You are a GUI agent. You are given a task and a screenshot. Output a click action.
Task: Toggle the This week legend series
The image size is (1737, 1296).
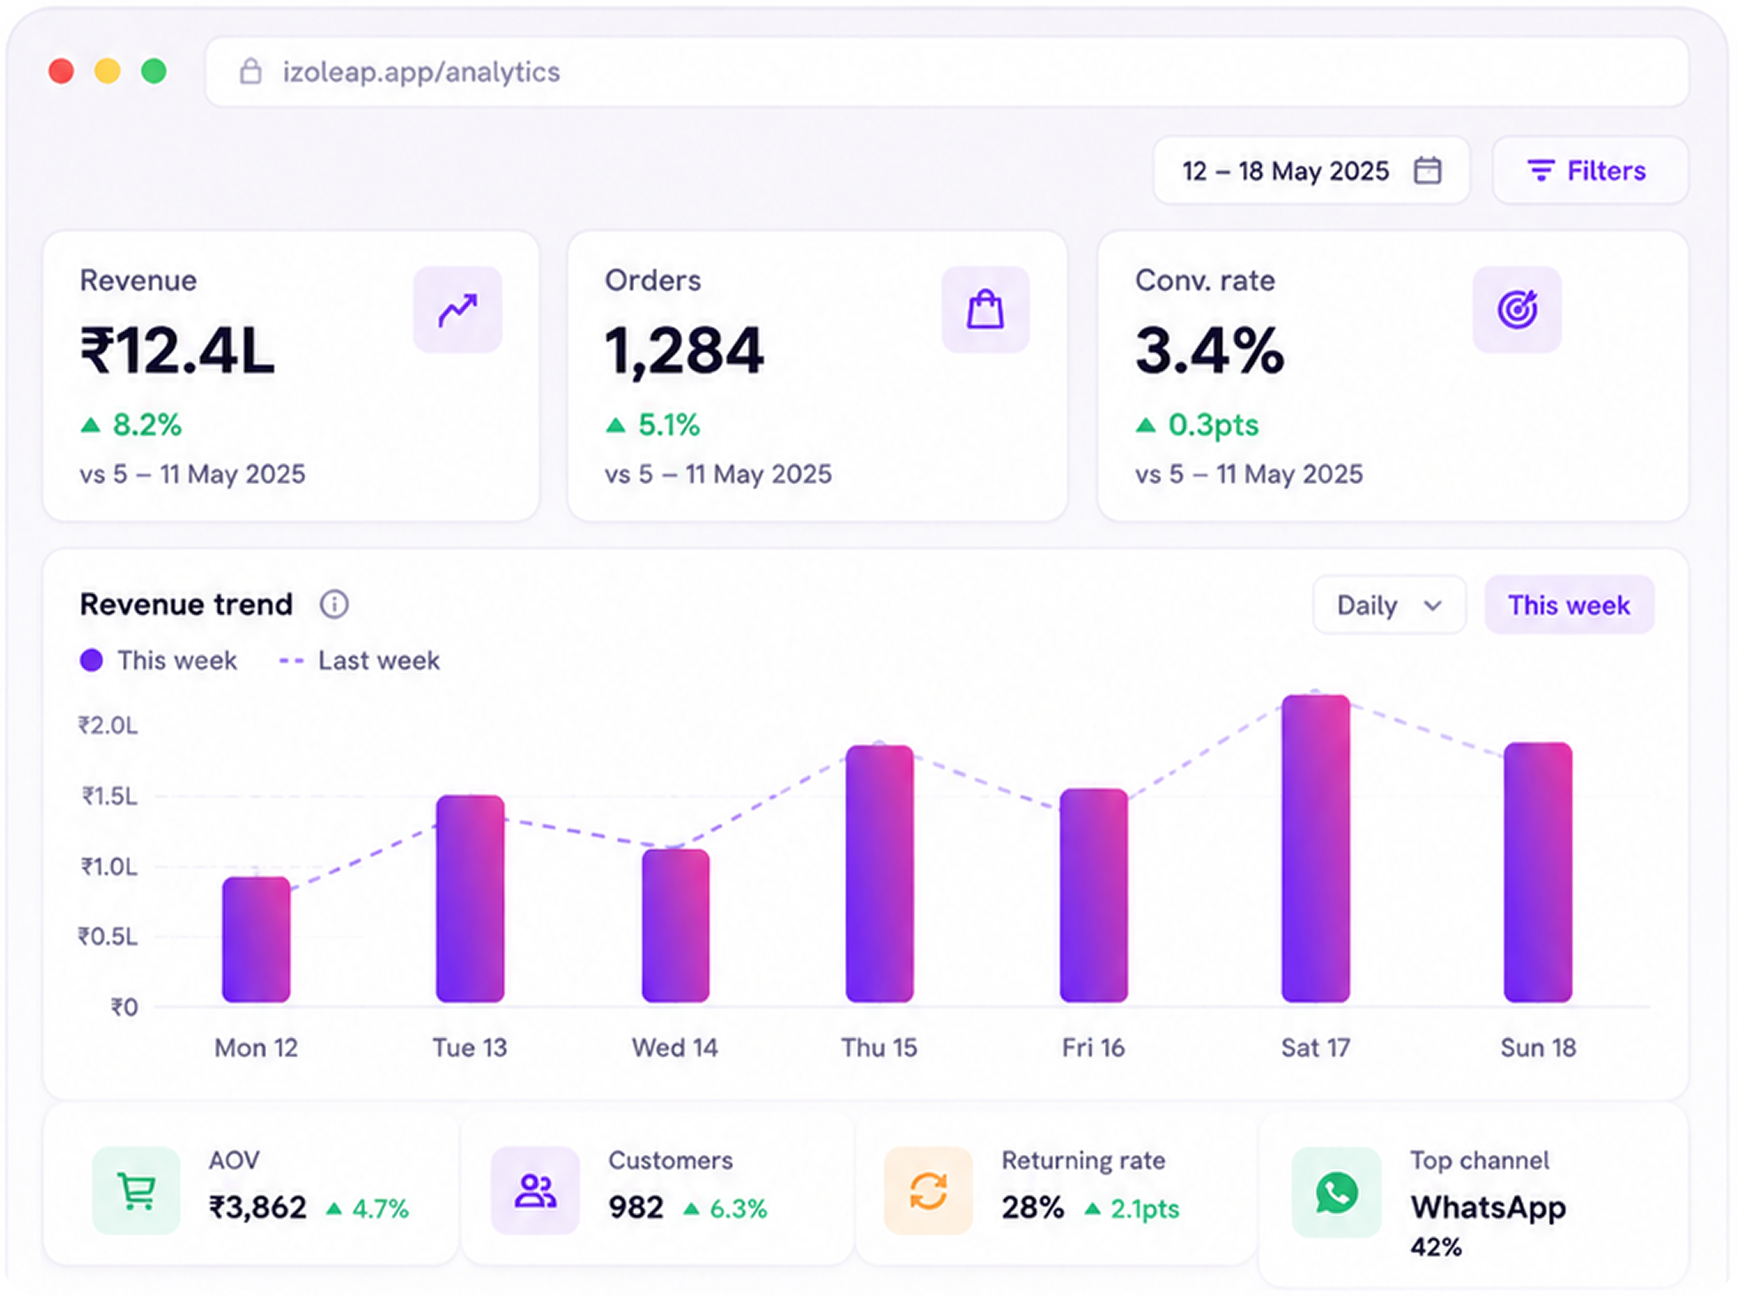[x=159, y=661]
